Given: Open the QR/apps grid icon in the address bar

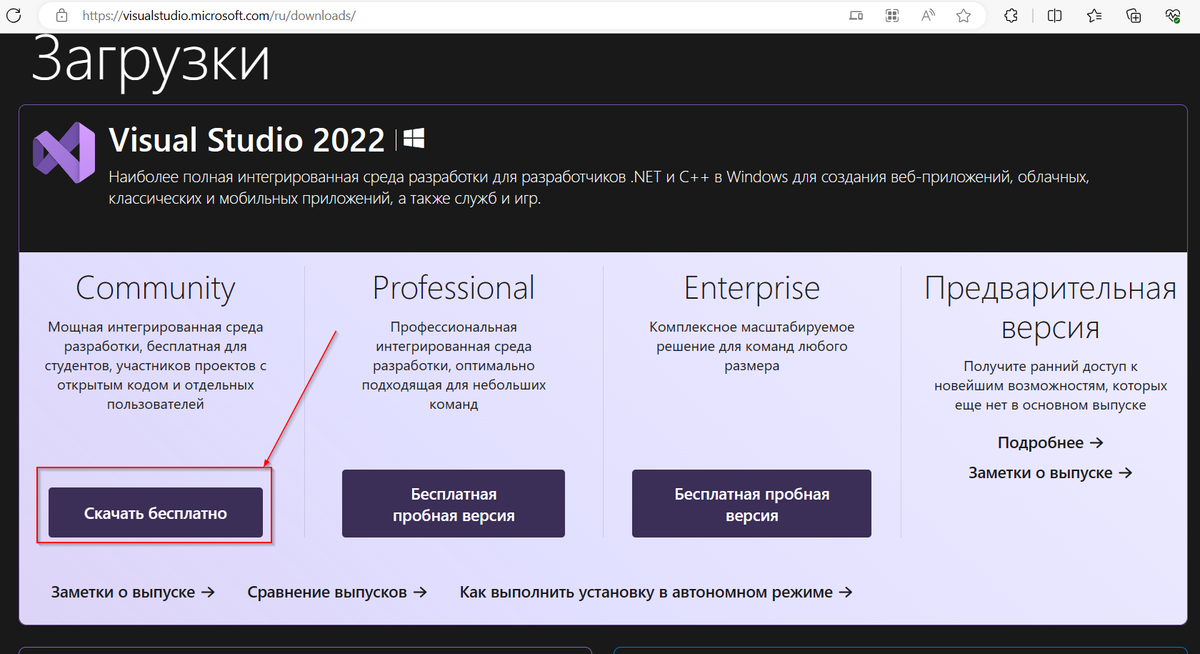Looking at the screenshot, I should click(x=892, y=16).
